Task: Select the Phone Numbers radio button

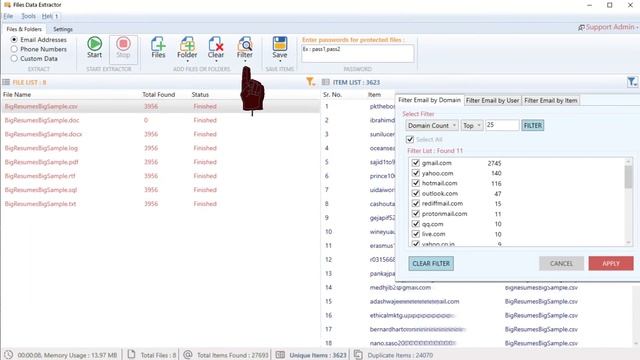Action: (14, 49)
